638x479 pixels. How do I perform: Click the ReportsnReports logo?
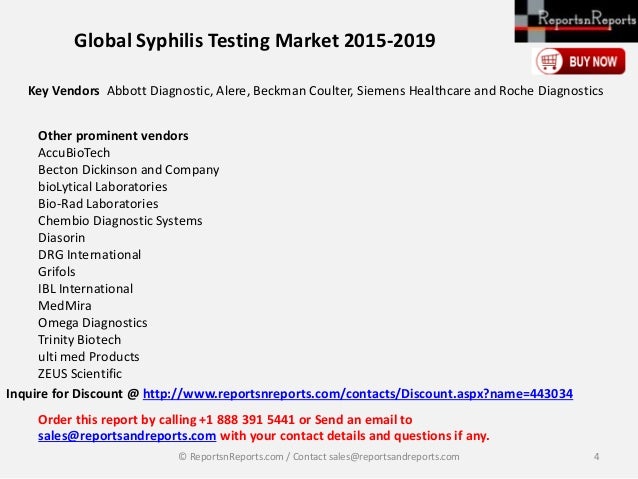click(x=576, y=21)
